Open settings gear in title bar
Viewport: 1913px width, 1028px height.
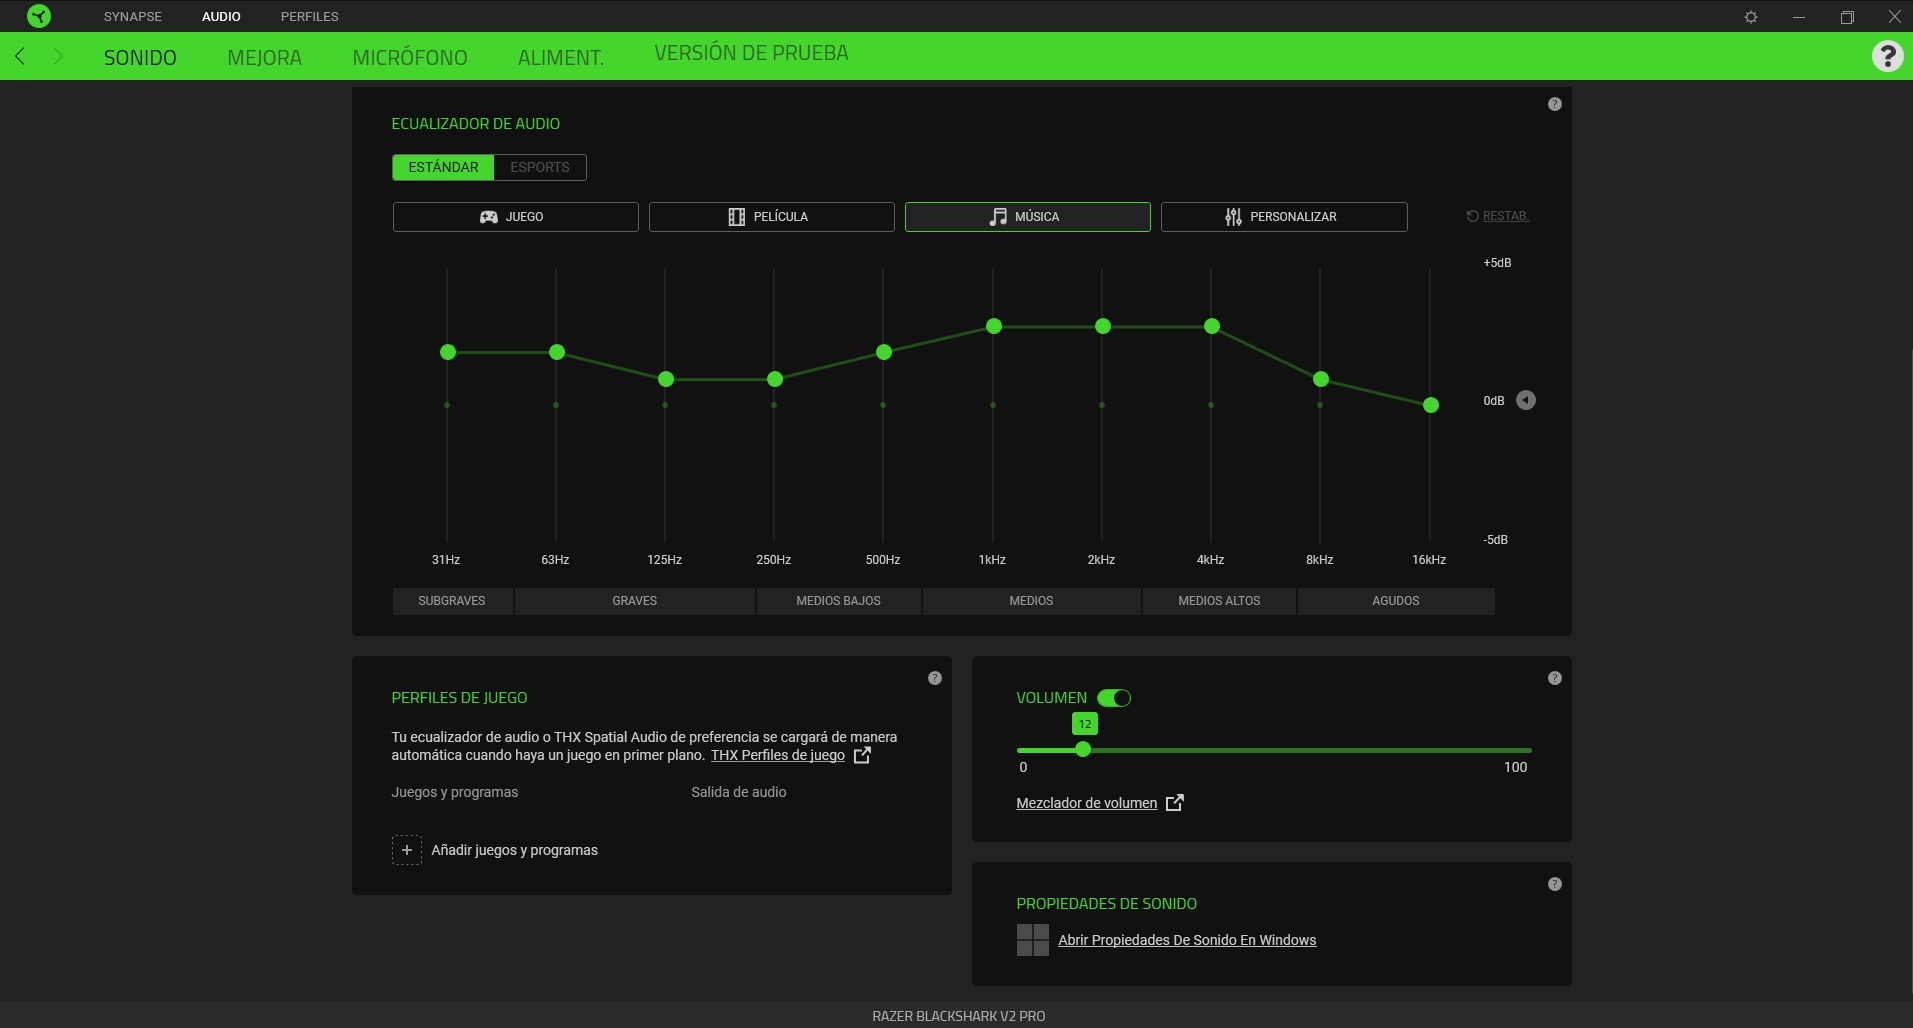coord(1751,17)
